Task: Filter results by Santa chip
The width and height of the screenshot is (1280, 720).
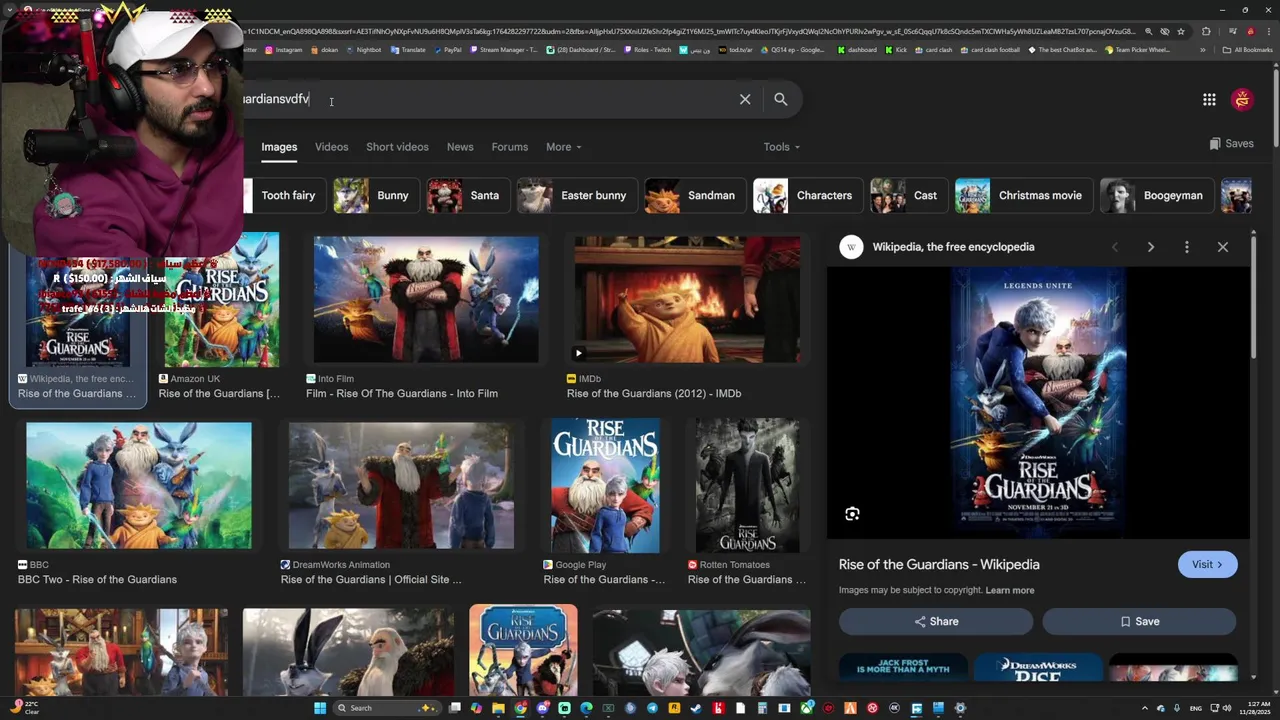Action: (467, 196)
